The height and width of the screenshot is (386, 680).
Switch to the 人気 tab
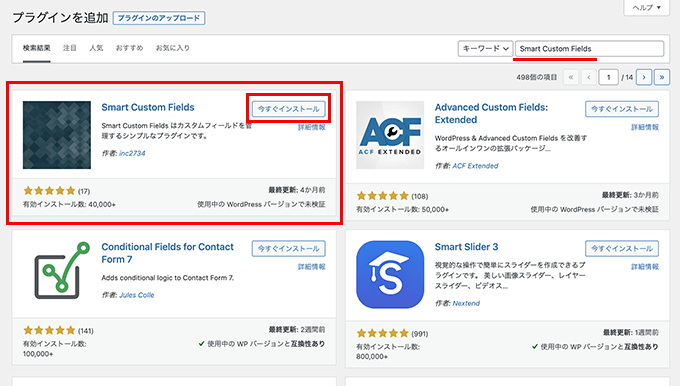coord(96,48)
